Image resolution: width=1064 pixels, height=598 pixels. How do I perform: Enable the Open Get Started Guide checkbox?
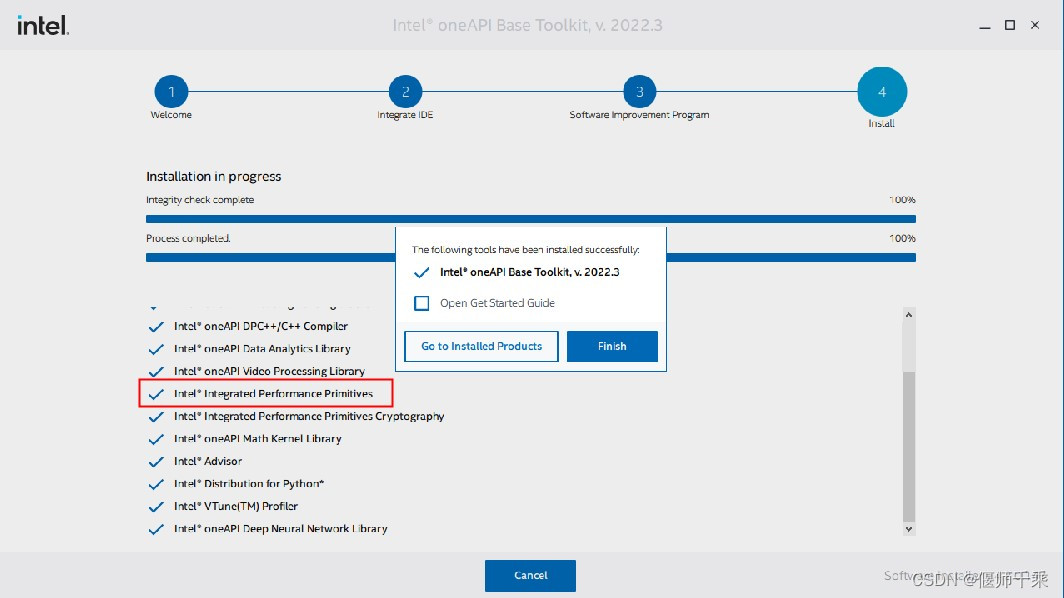pyautogui.click(x=421, y=302)
